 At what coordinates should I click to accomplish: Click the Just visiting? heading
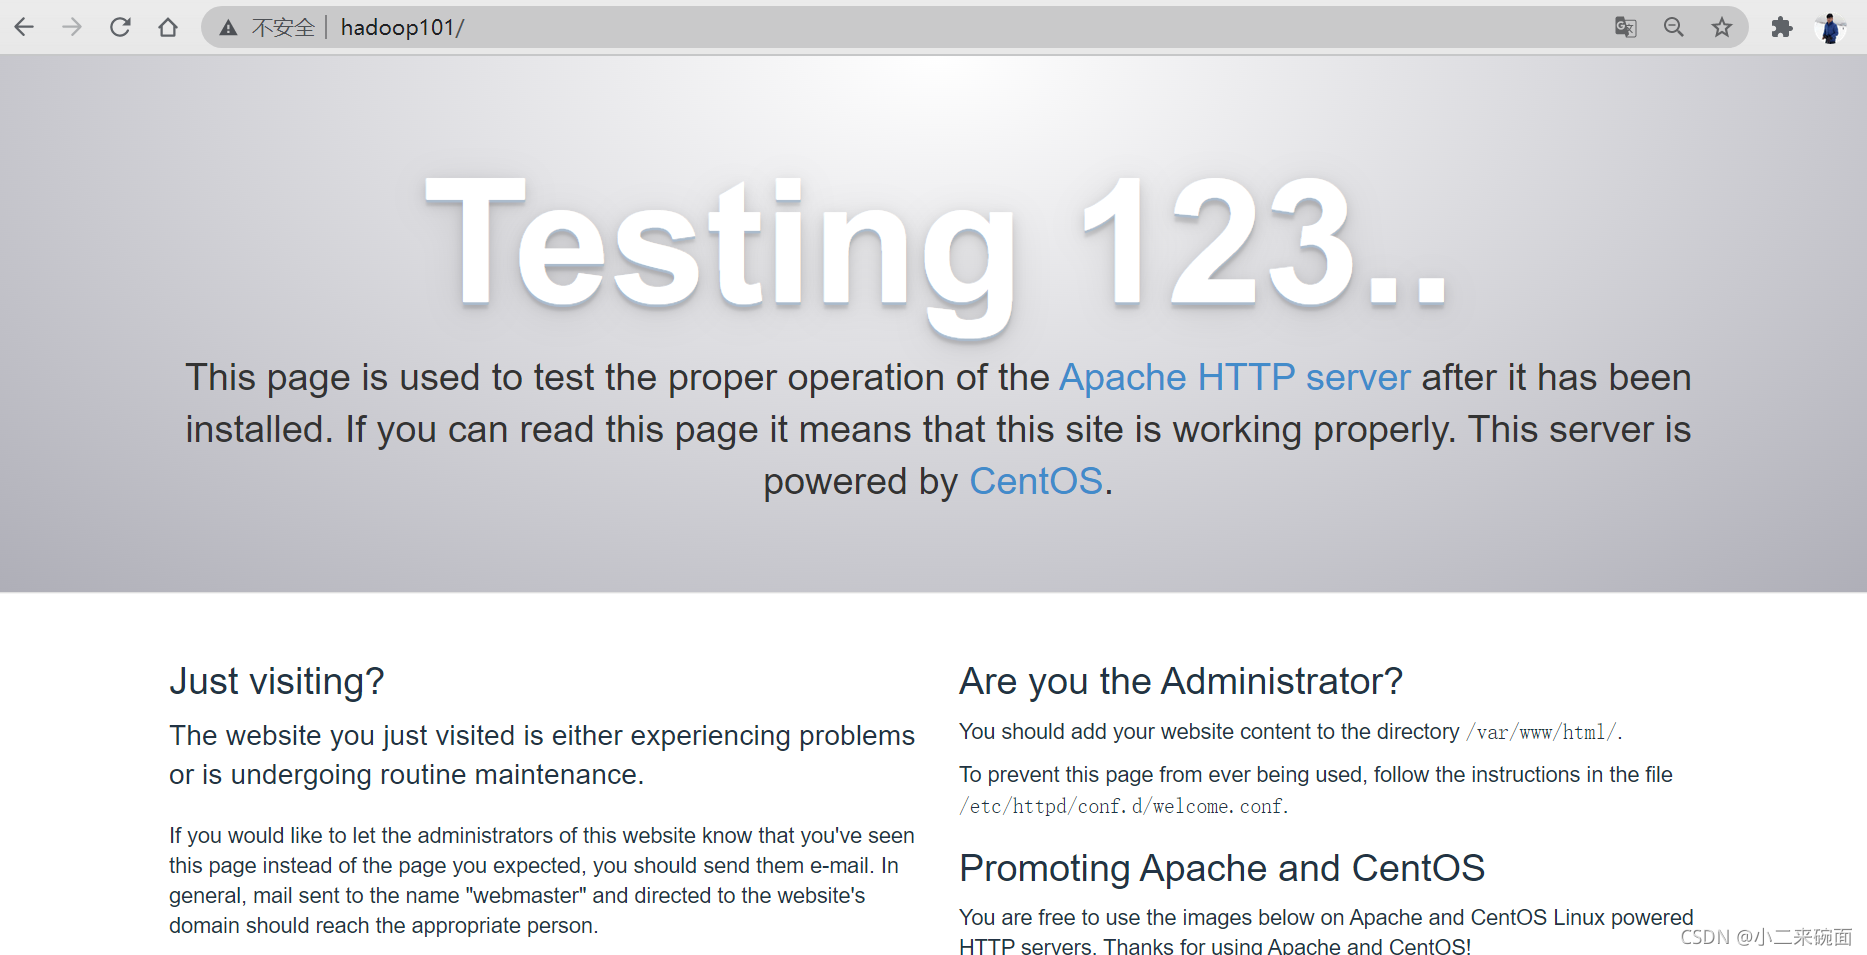coord(277,681)
